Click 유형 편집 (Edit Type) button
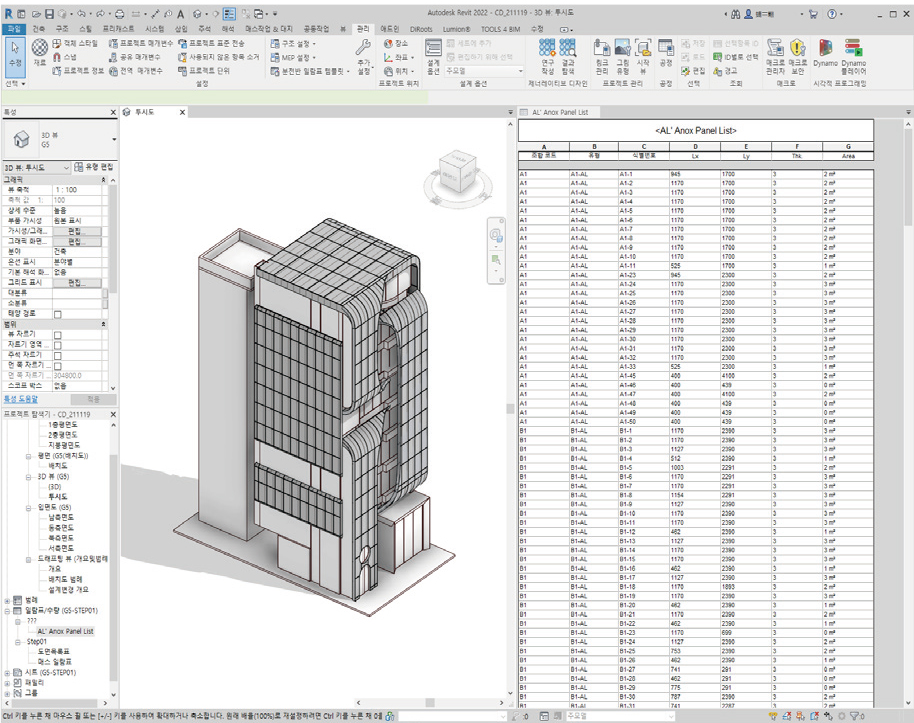This screenshot has width=914, height=723. [94, 167]
